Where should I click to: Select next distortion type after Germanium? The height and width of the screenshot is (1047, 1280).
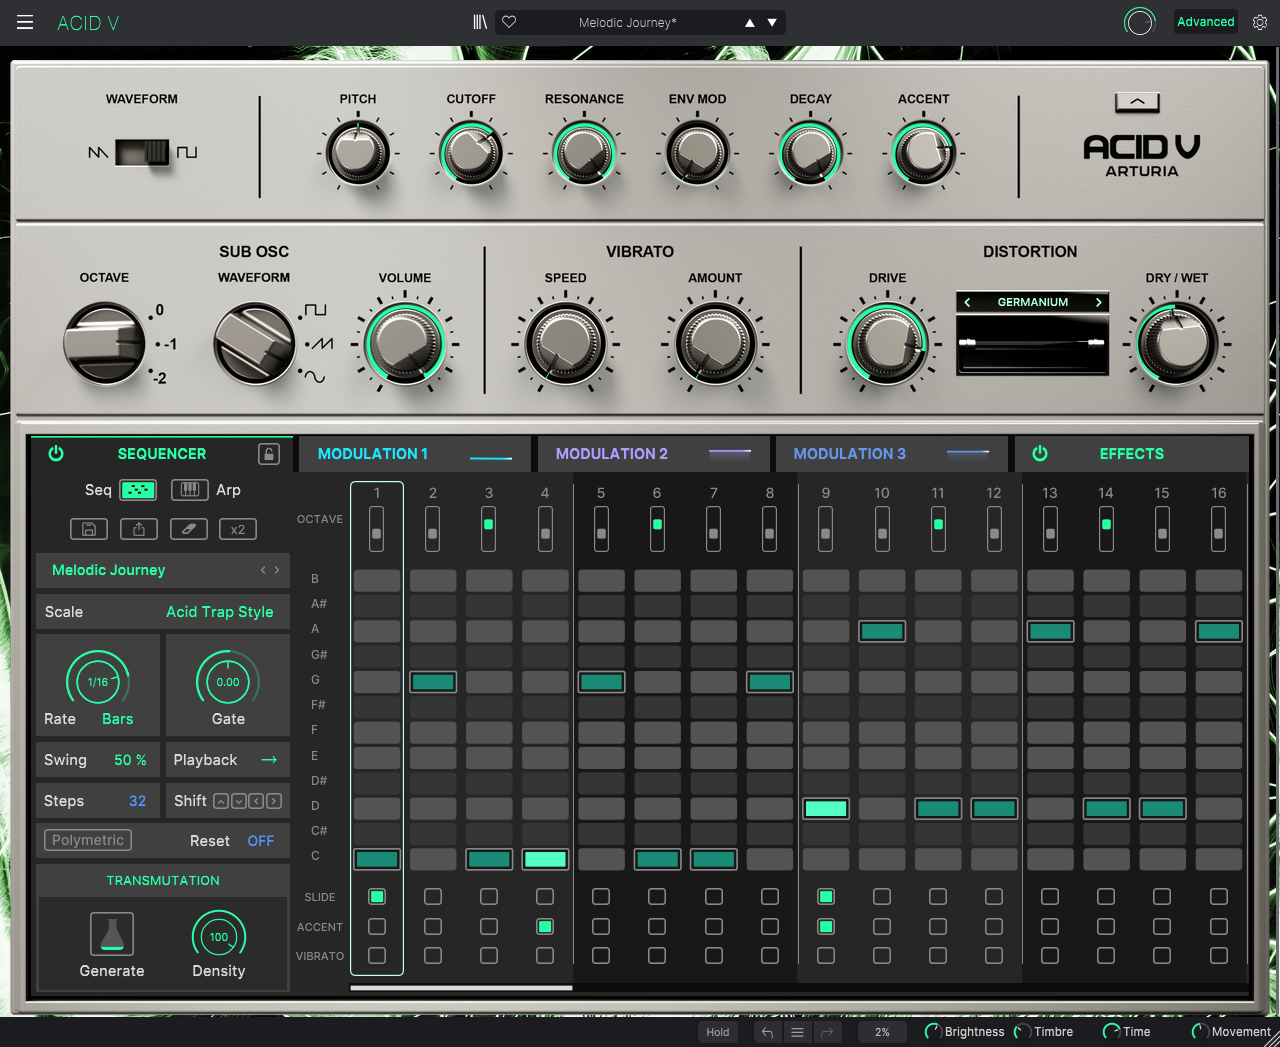pos(1098,302)
